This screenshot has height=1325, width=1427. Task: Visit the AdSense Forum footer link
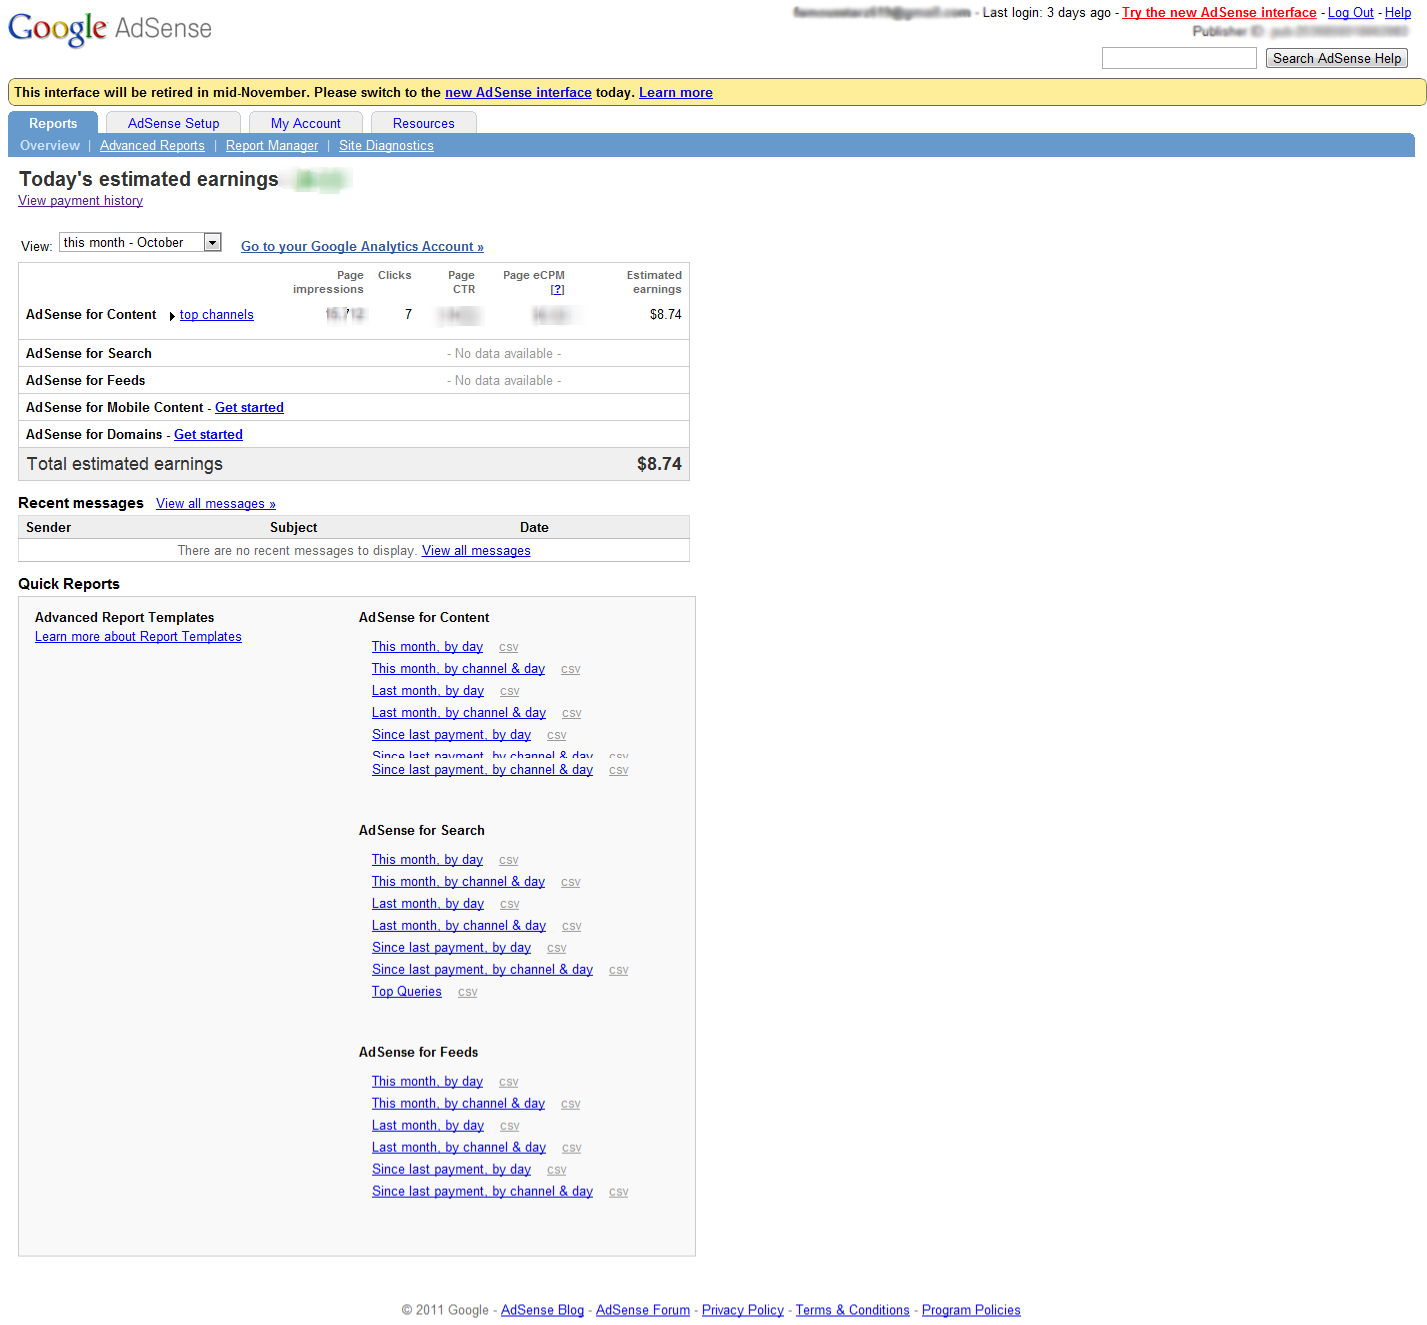pos(643,1311)
